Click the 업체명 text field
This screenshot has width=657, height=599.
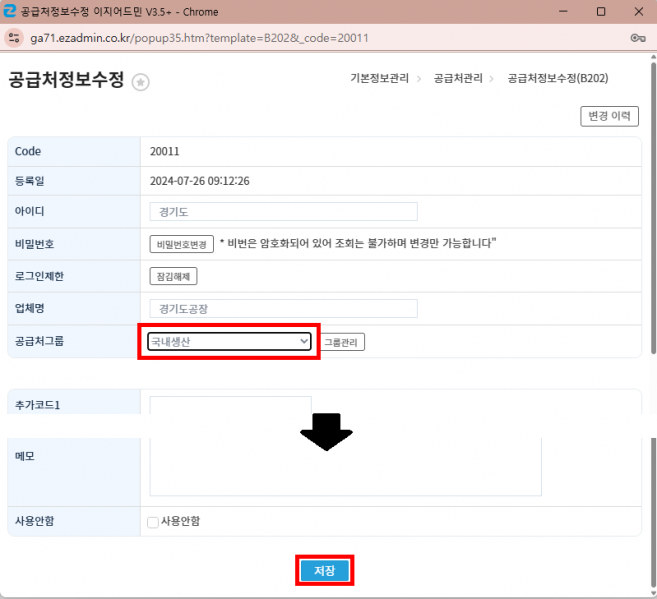(283, 309)
